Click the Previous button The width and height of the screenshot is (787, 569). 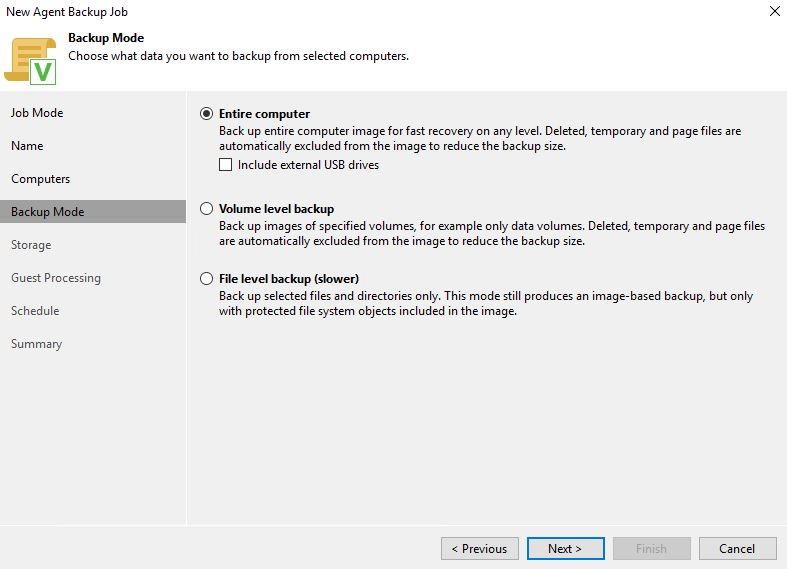pos(480,548)
